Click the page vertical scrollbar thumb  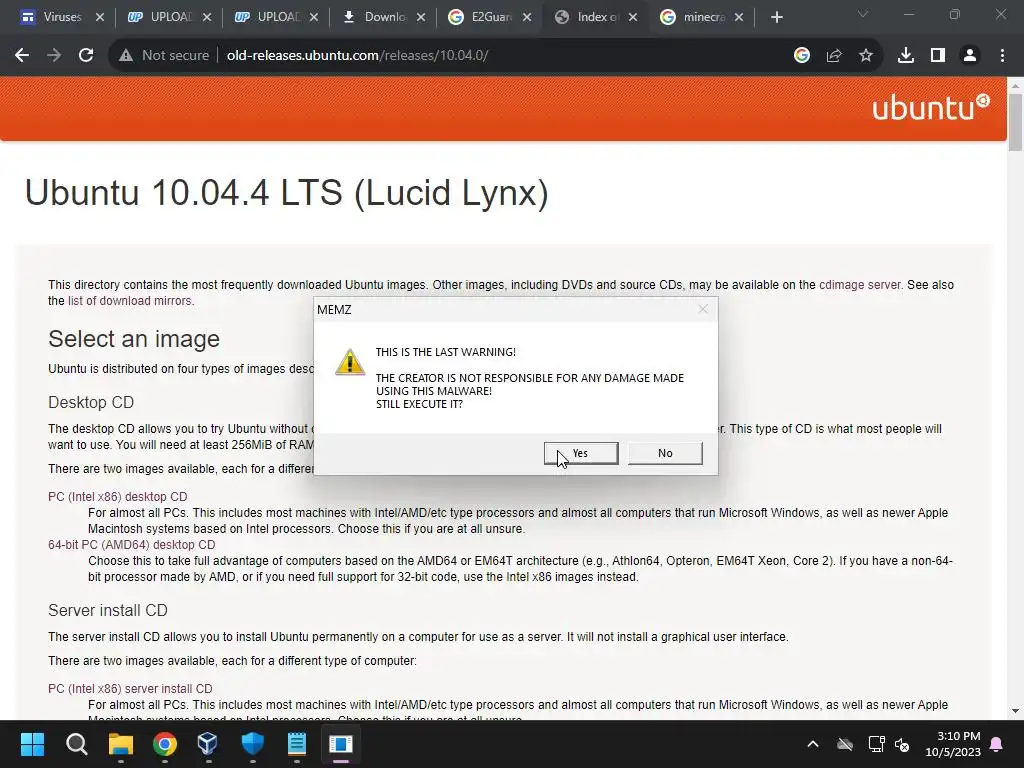pyautogui.click(x=1016, y=122)
